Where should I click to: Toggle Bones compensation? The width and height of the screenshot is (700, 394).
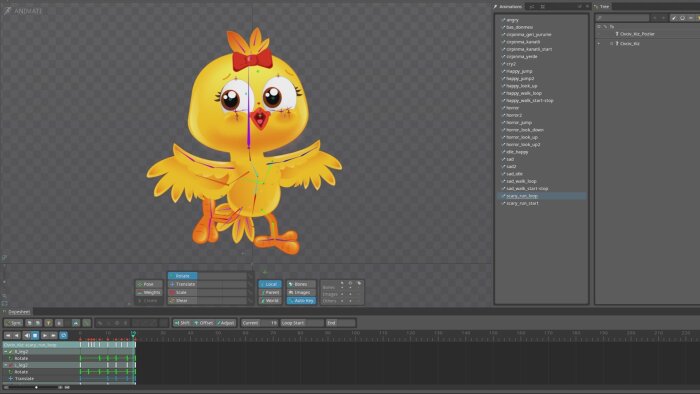[301, 284]
